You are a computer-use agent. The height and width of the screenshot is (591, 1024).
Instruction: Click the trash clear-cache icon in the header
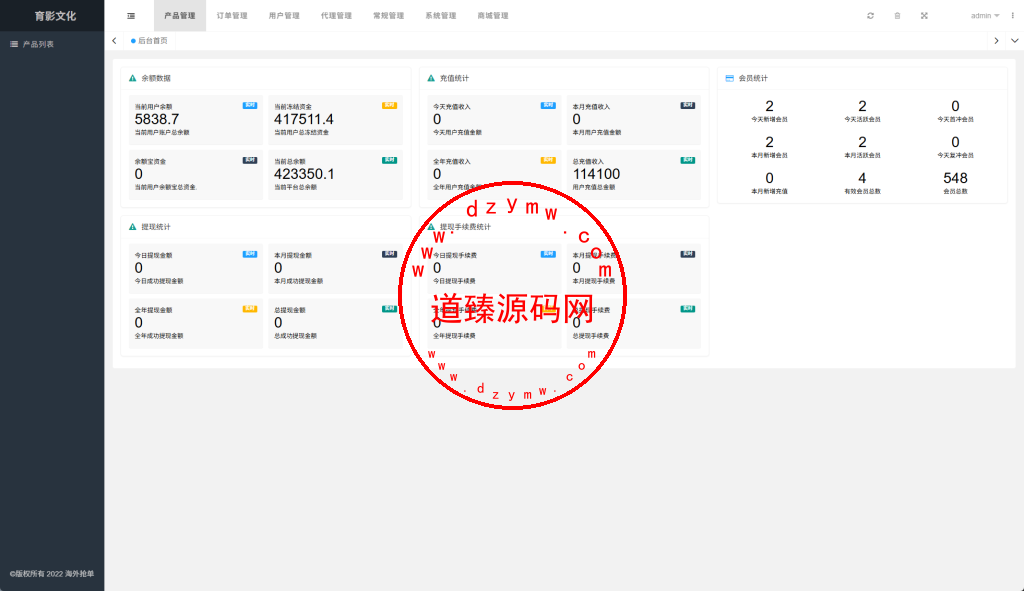click(x=897, y=16)
